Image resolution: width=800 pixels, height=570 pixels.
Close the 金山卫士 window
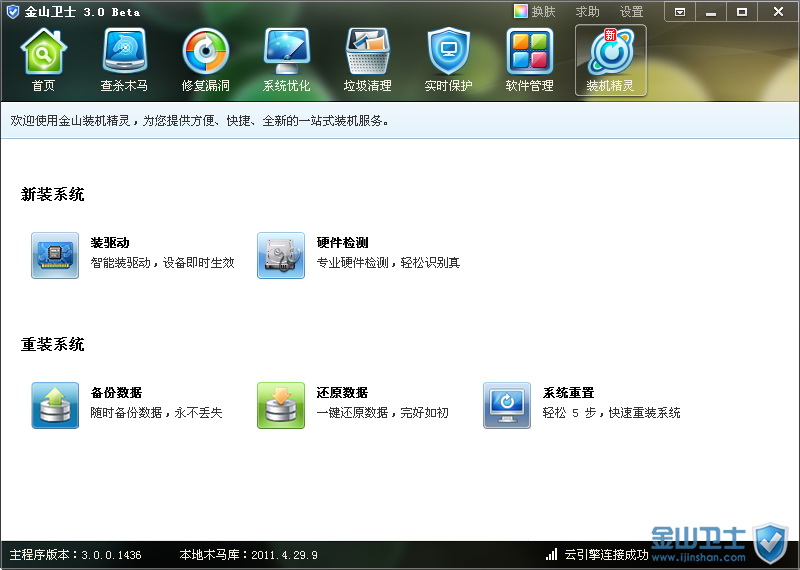[778, 12]
